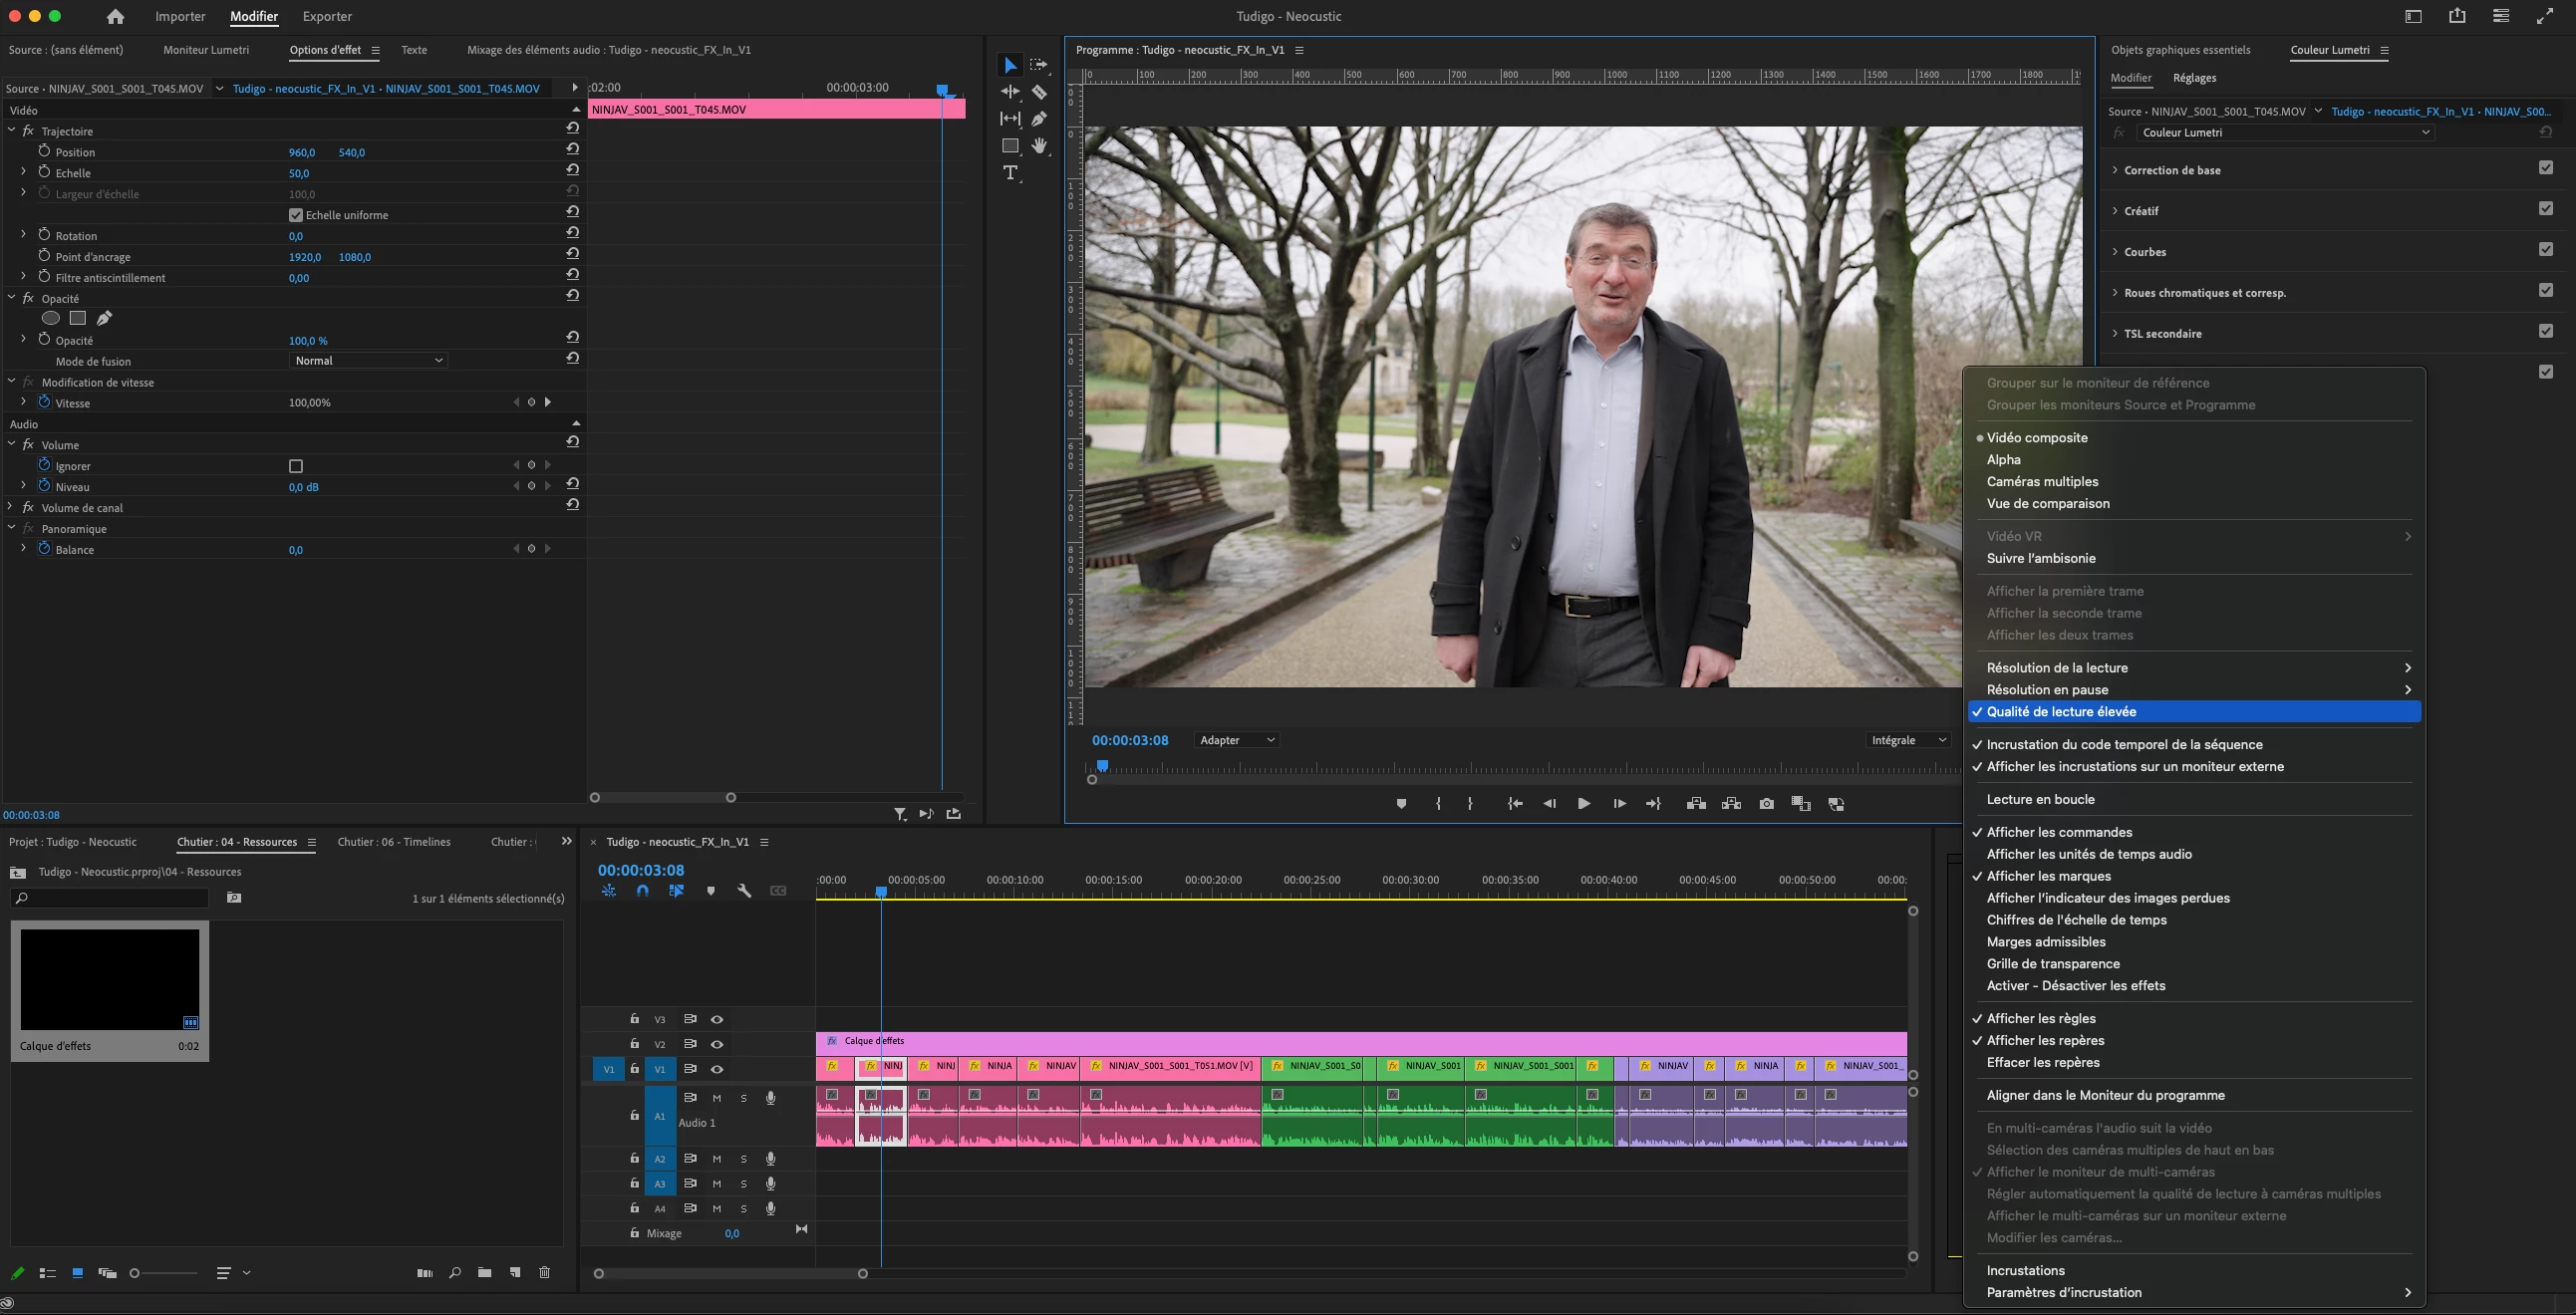Hide track V2 with eye icon
This screenshot has width=2576, height=1315.
click(717, 1044)
